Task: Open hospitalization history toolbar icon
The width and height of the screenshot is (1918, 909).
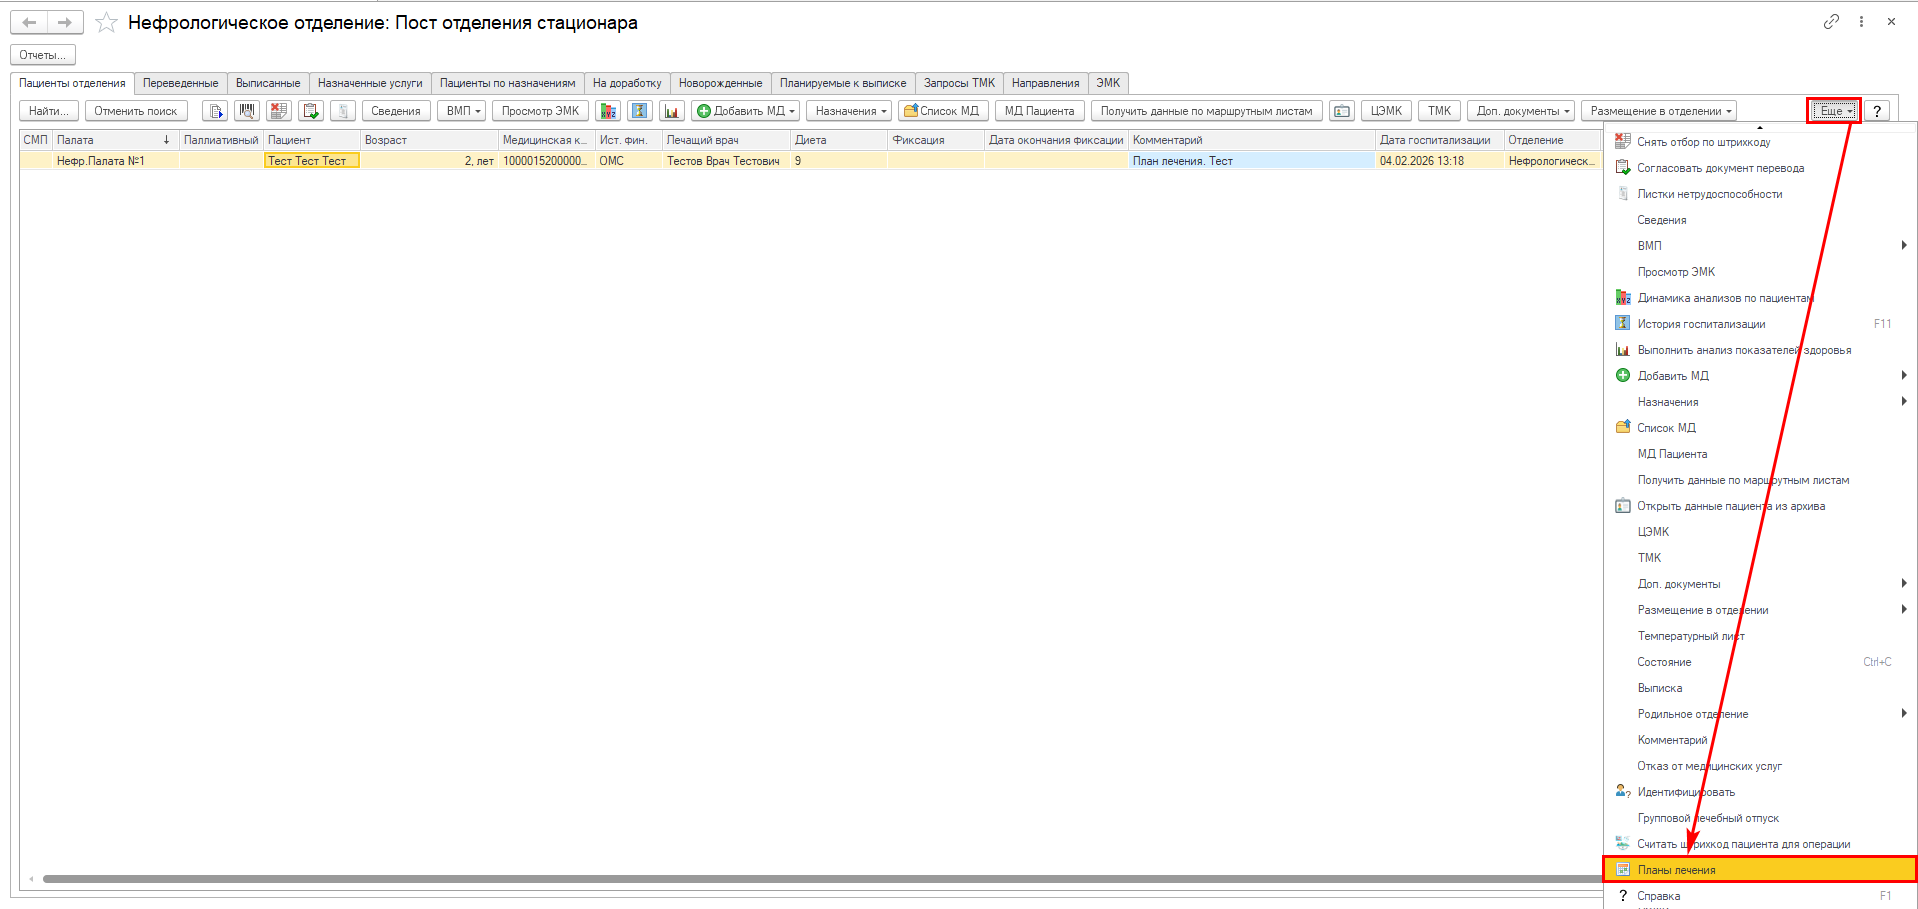Action: tap(640, 111)
